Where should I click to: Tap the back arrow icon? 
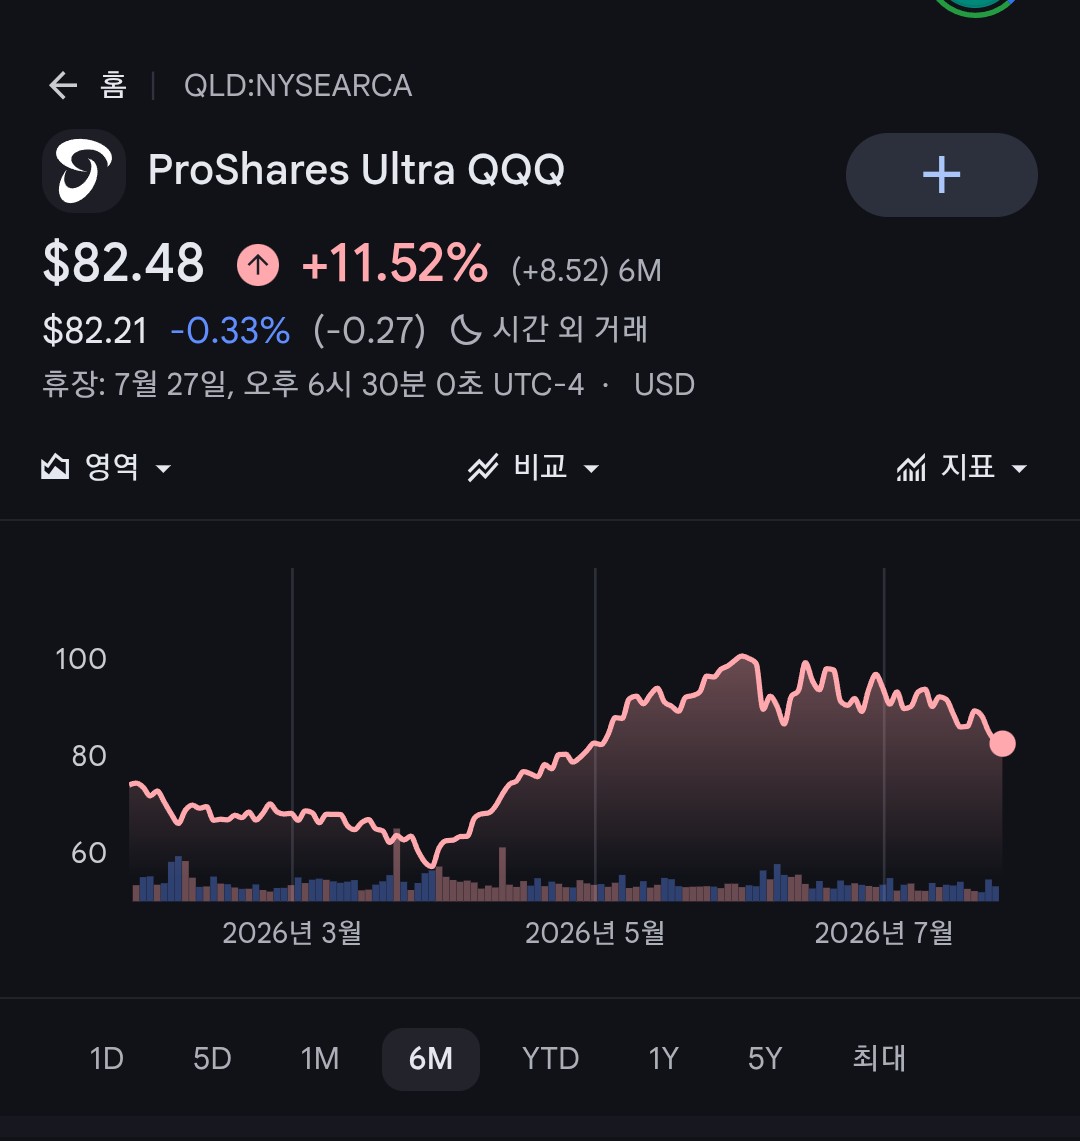63,86
